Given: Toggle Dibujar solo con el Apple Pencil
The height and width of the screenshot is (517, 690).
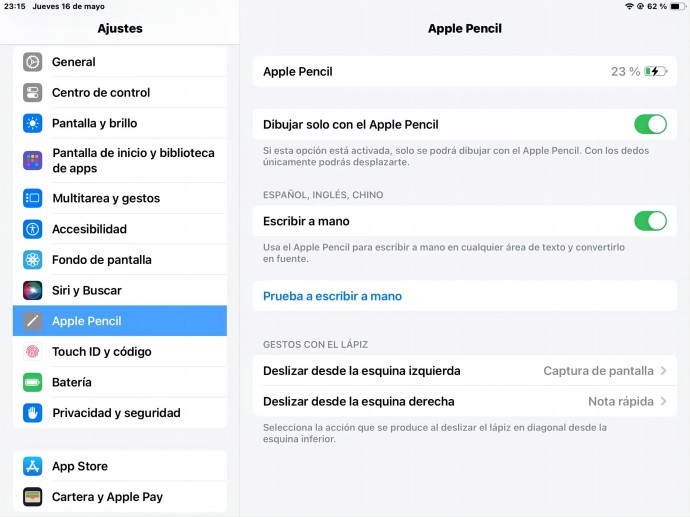Looking at the screenshot, I should [x=650, y=125].
